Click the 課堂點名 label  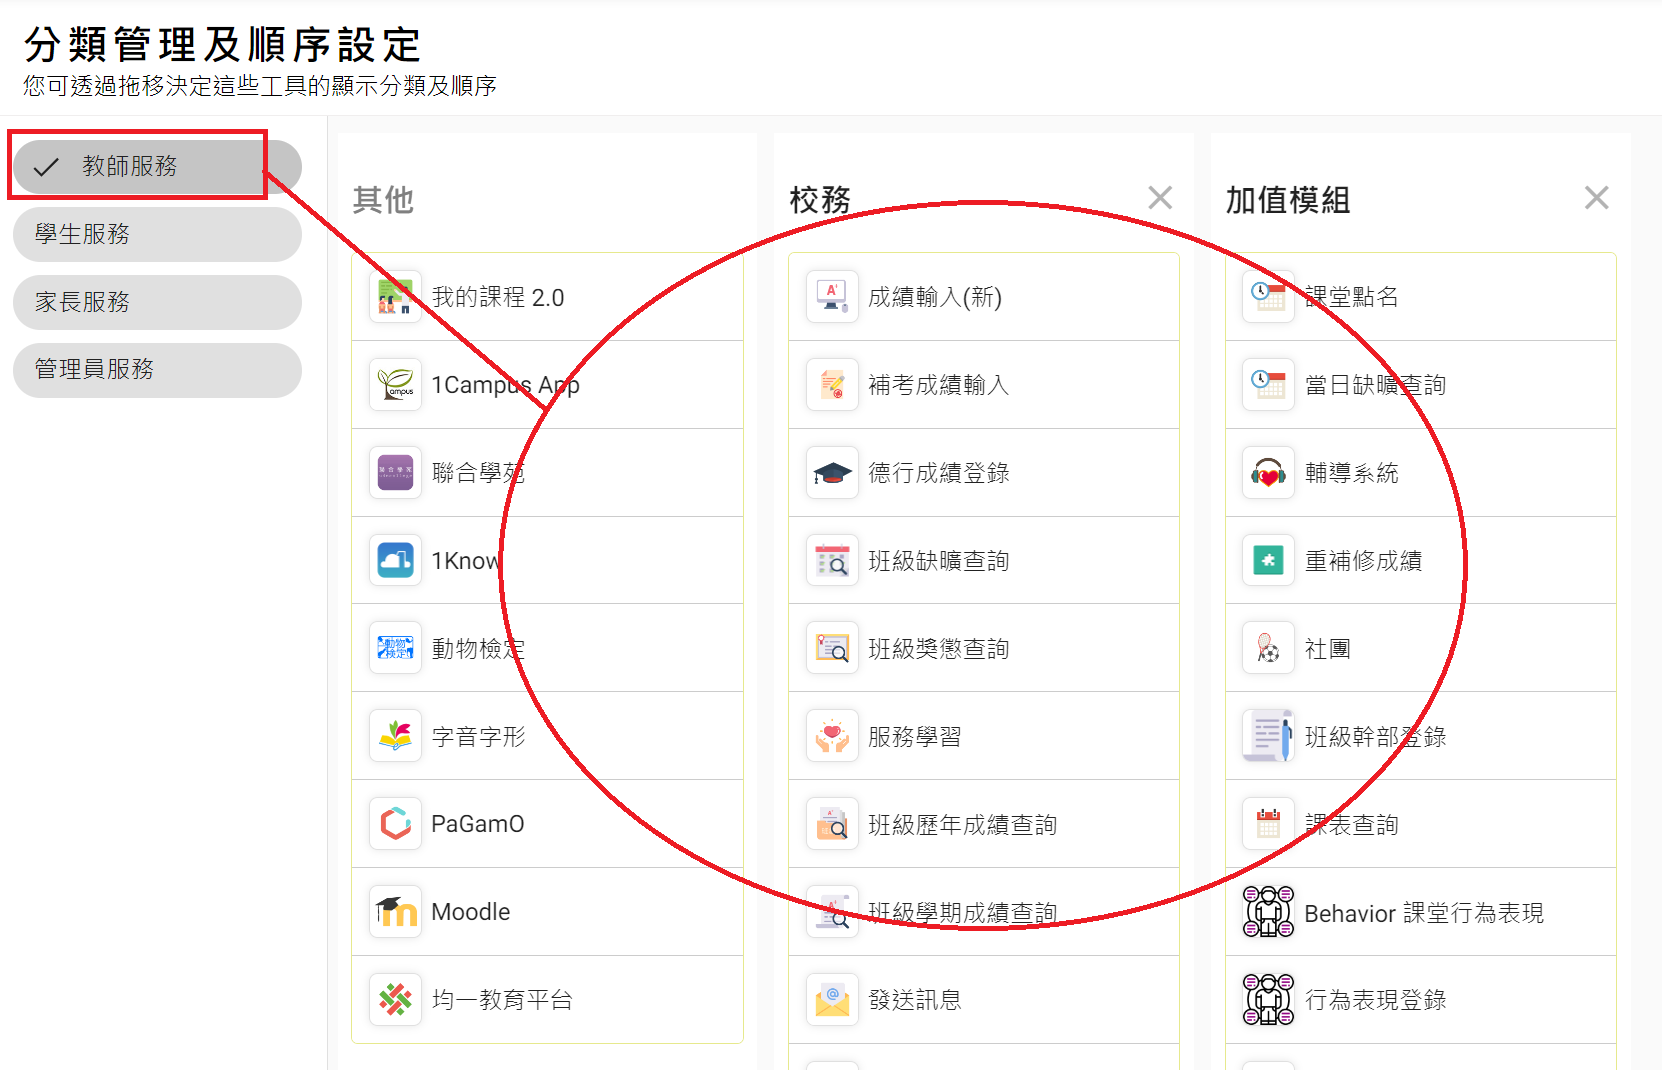(x=1352, y=297)
